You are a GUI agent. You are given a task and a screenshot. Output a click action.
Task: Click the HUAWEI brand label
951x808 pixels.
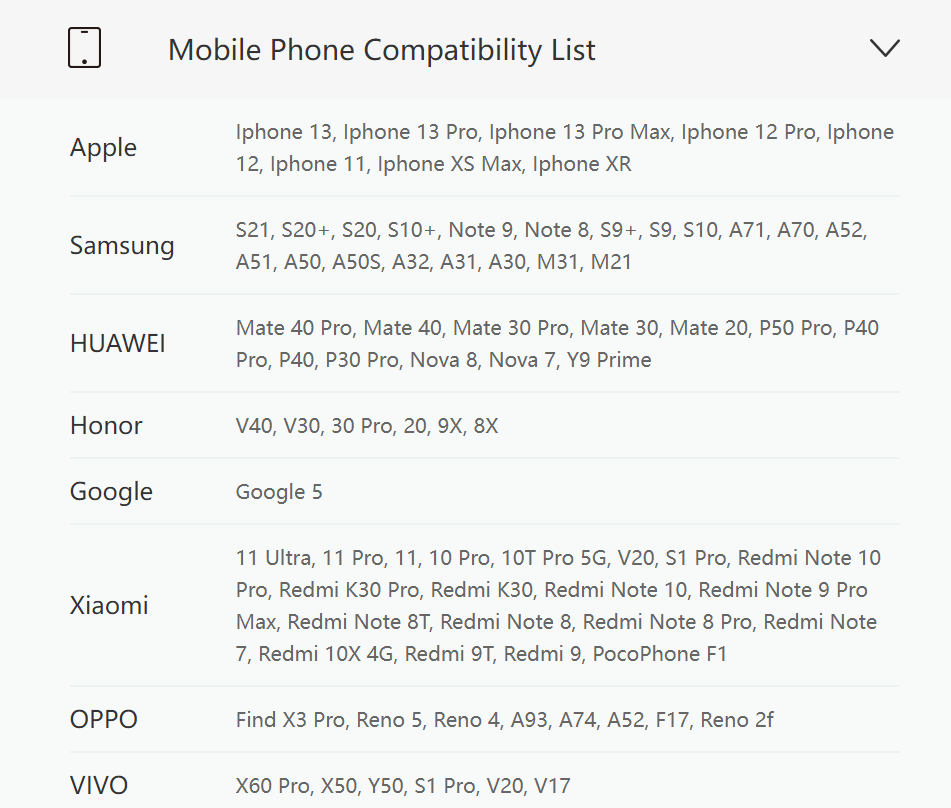pyautogui.click(x=118, y=343)
